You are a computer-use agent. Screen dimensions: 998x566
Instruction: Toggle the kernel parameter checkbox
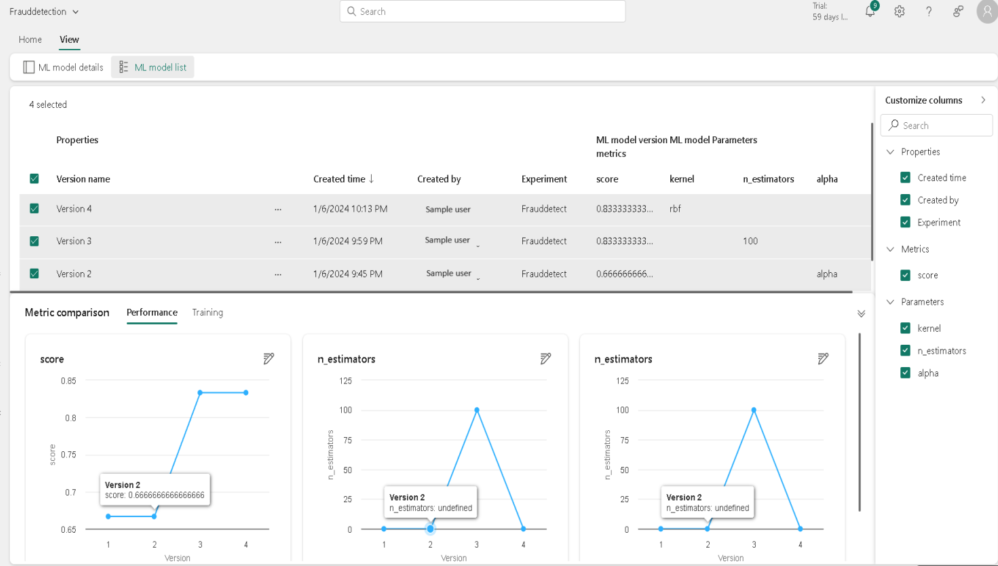pos(906,328)
